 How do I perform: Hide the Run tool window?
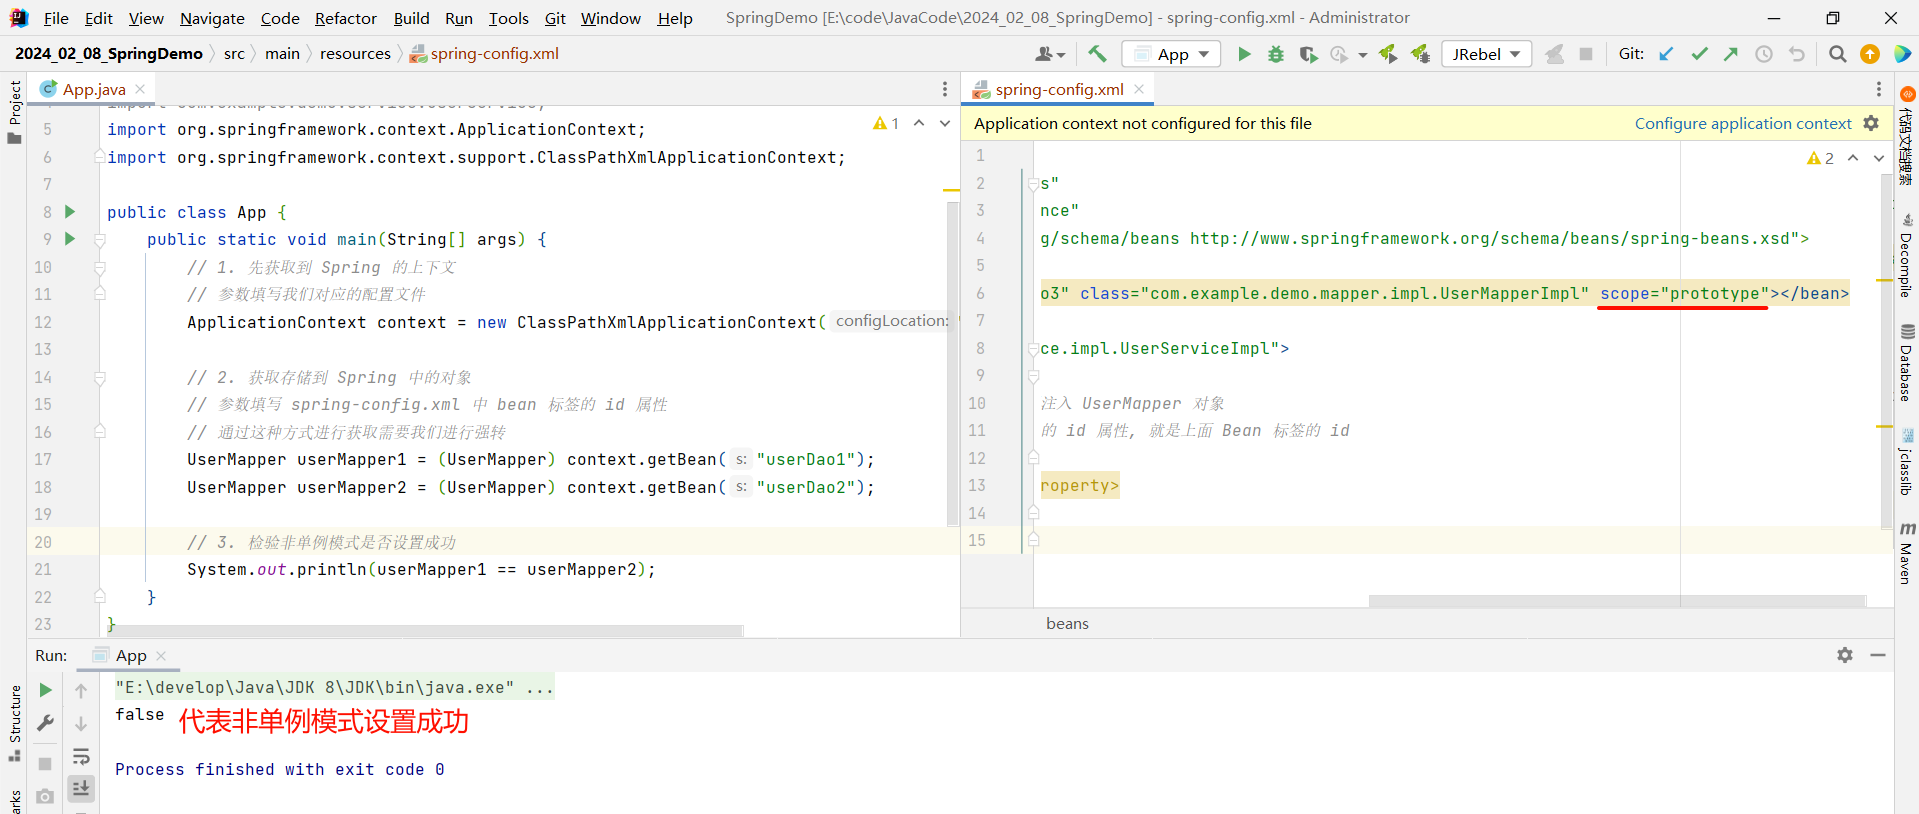[1878, 655]
